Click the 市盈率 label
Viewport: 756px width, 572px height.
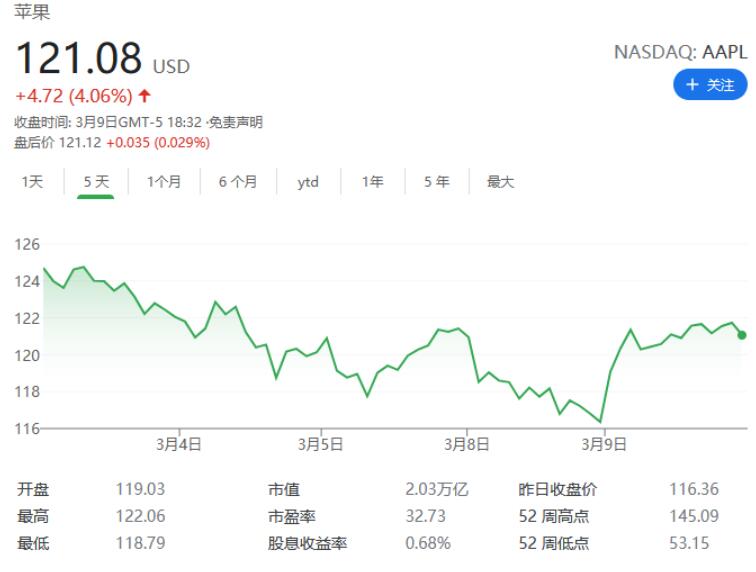[x=292, y=517]
